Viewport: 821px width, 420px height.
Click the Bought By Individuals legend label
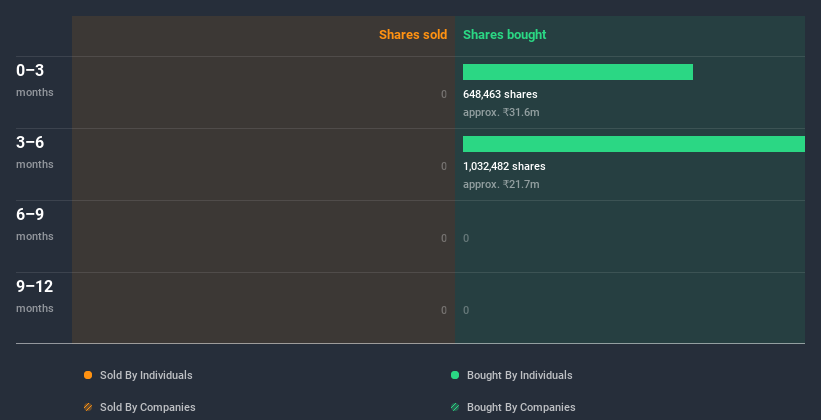[519, 375]
